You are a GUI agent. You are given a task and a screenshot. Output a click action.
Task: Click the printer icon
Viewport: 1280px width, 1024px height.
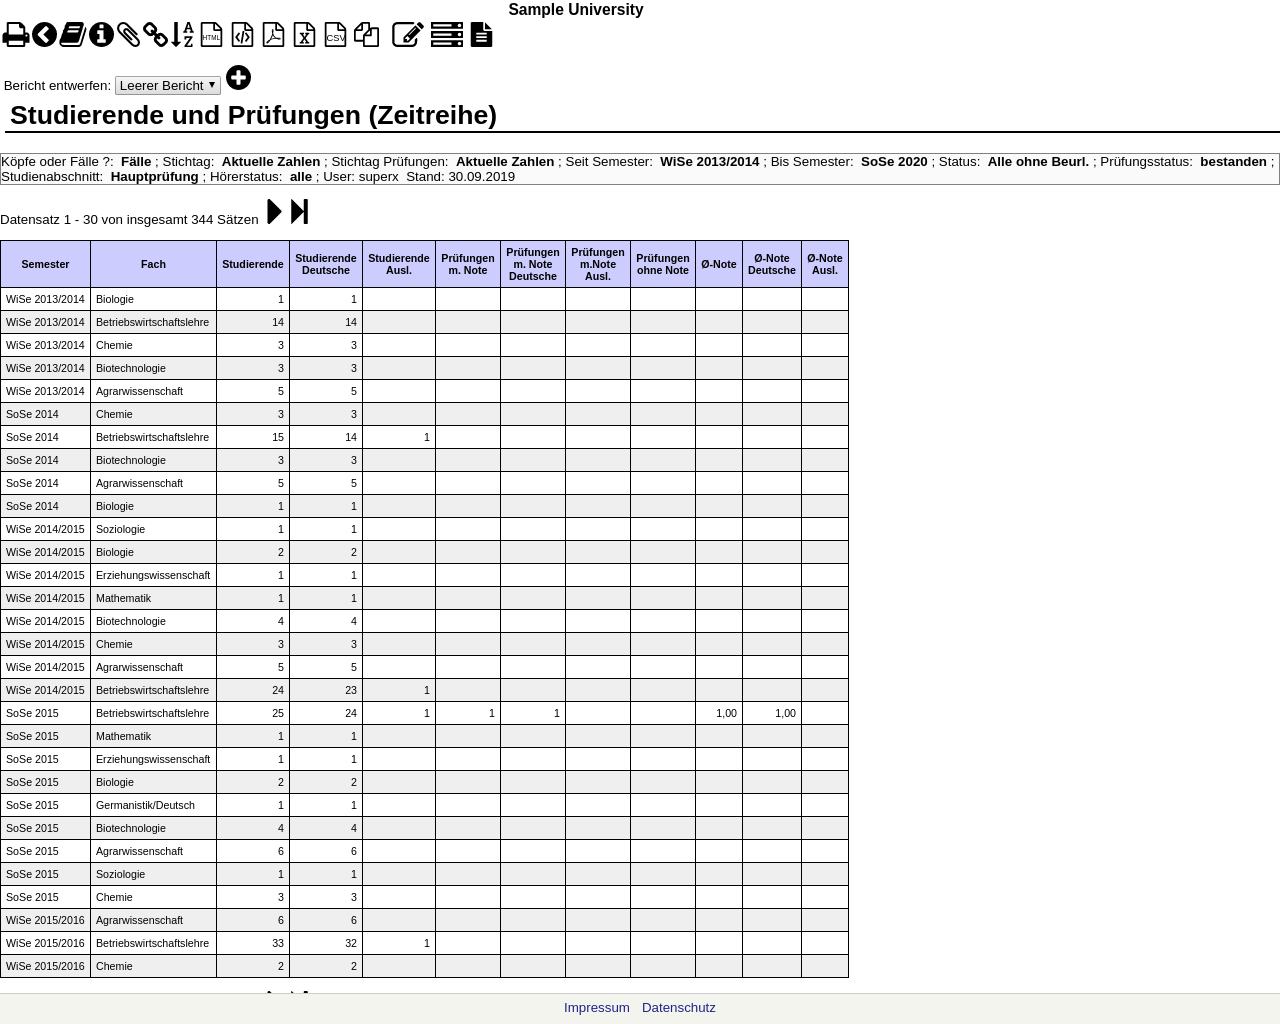tap(15, 36)
